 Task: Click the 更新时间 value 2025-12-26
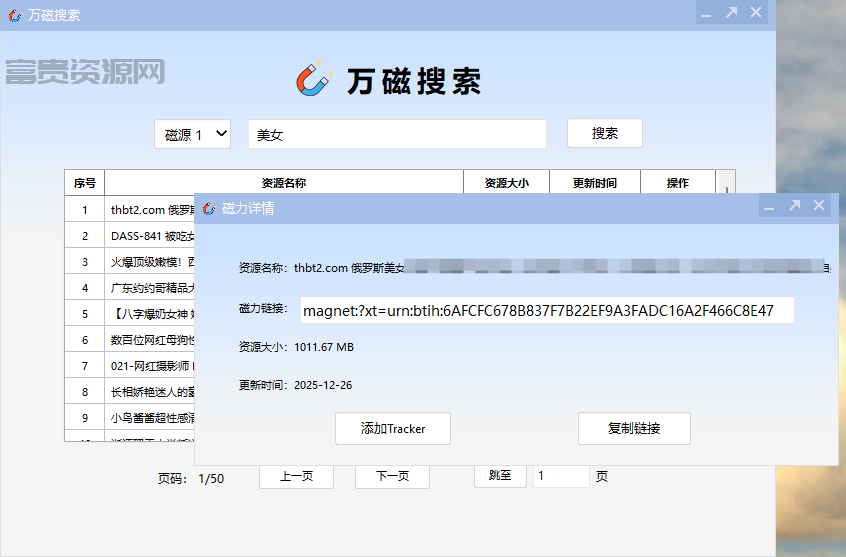323,385
